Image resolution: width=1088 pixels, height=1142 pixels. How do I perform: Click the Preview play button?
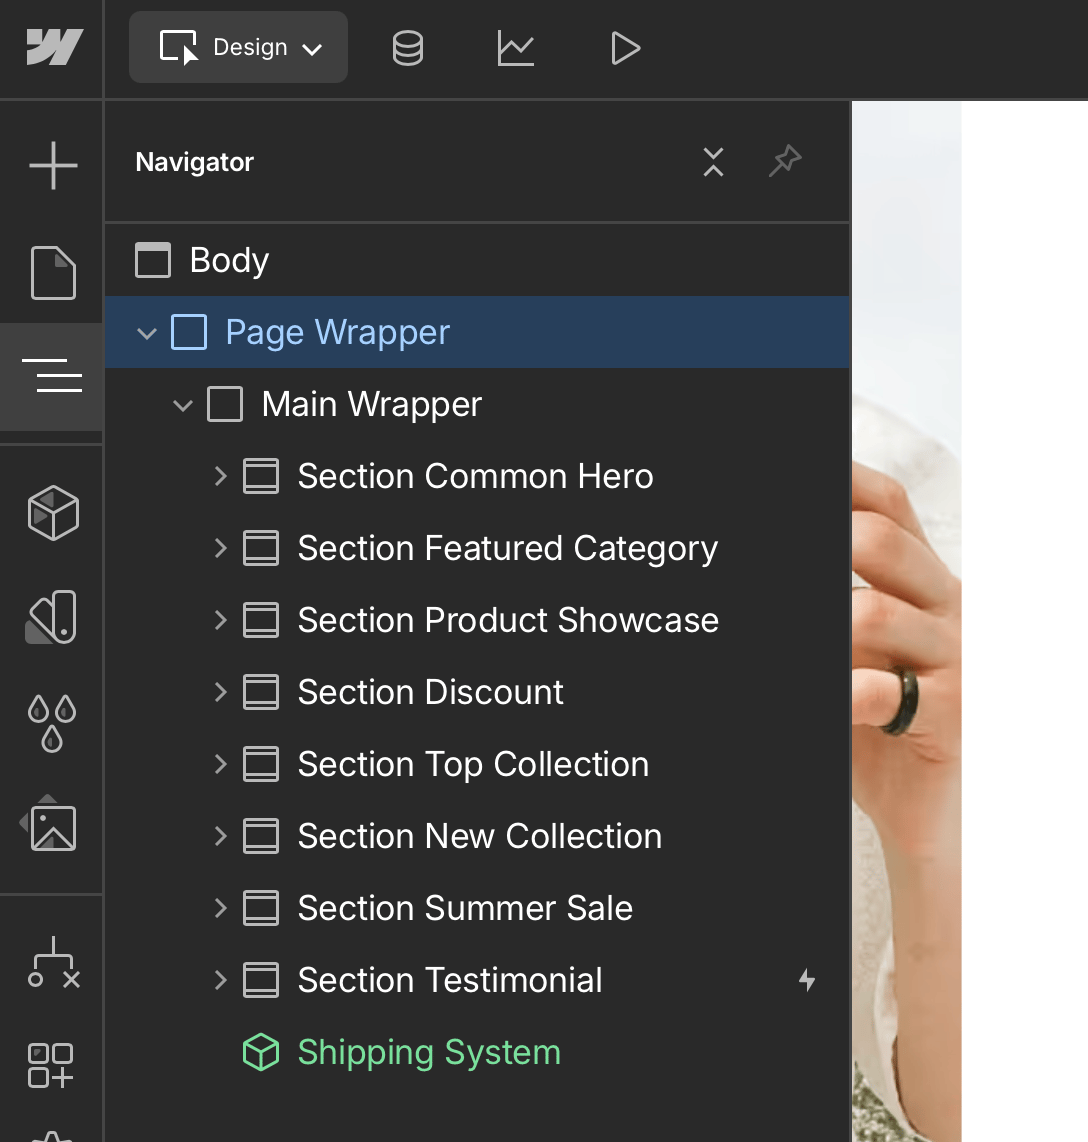(x=625, y=48)
